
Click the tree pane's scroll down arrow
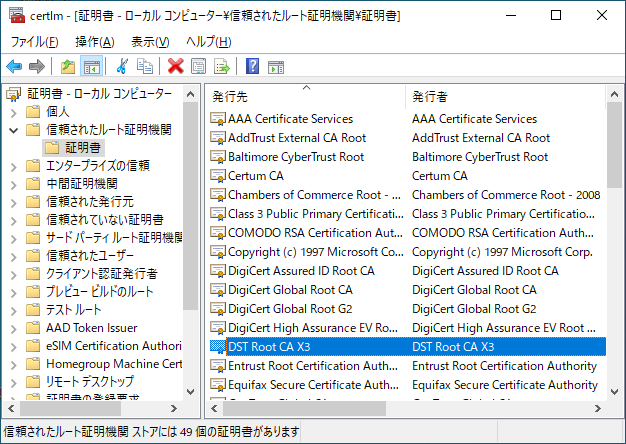tap(191, 391)
